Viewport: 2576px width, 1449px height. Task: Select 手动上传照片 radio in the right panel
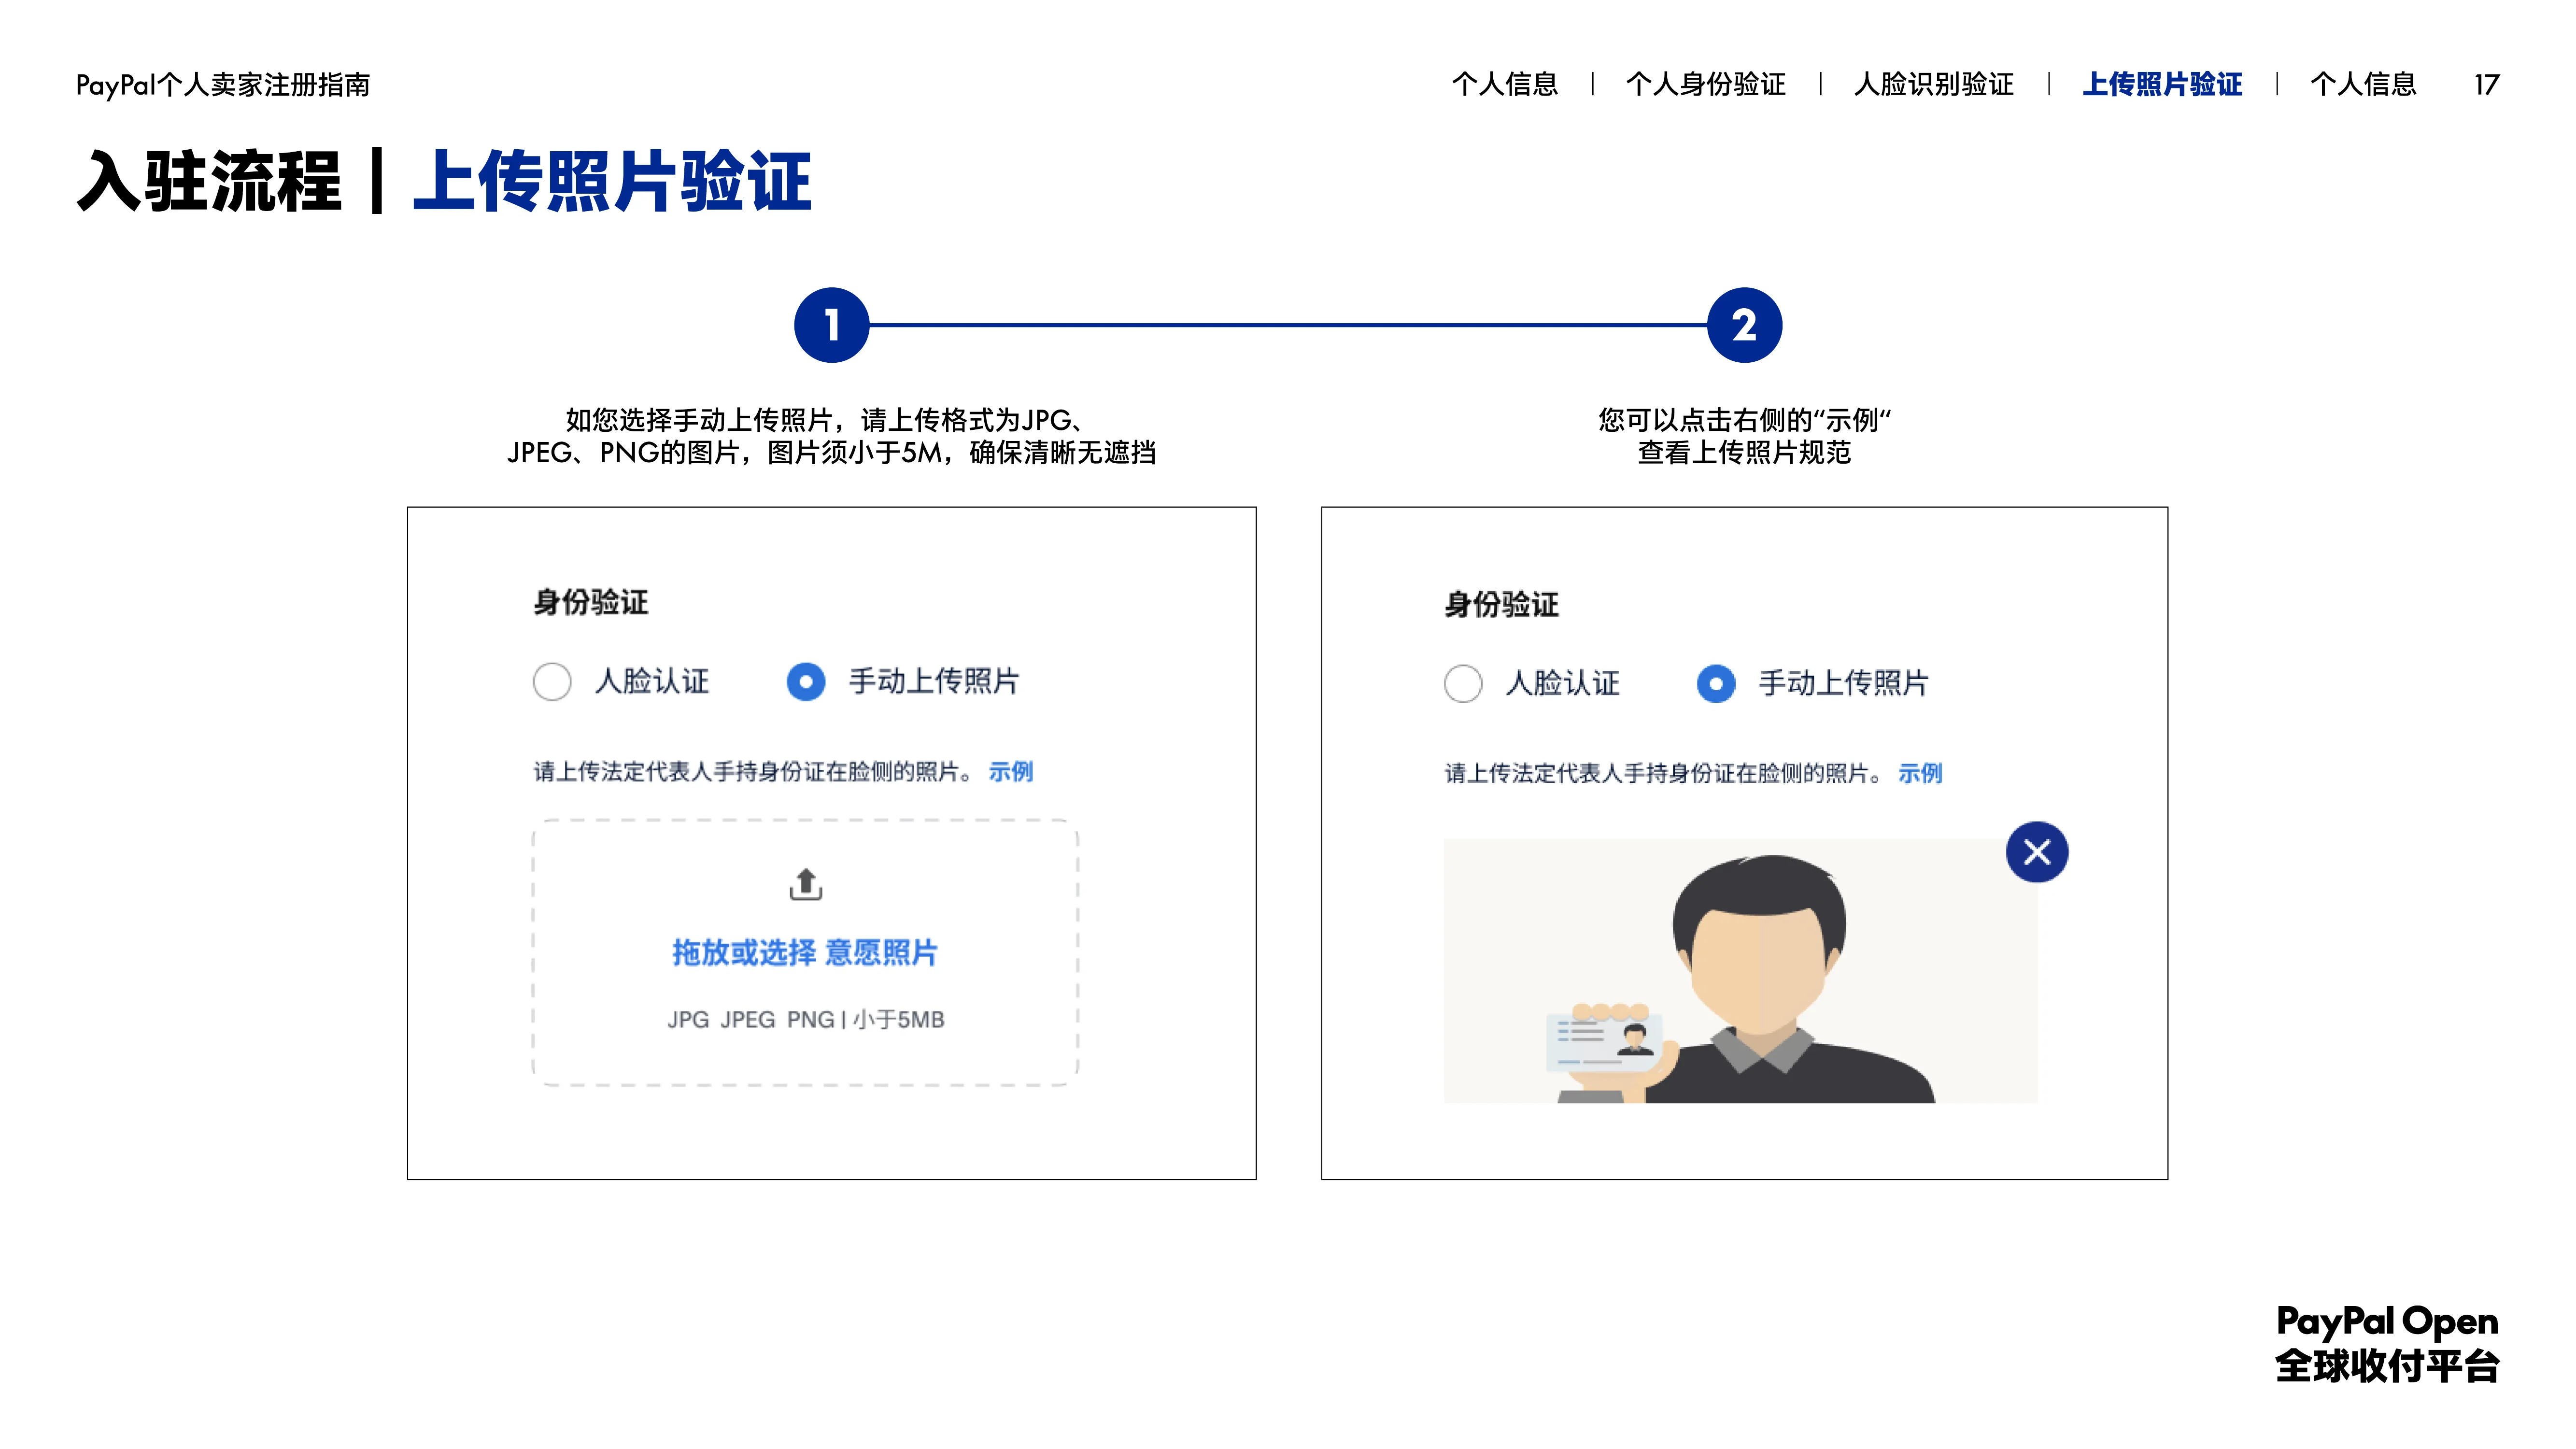pos(1716,684)
